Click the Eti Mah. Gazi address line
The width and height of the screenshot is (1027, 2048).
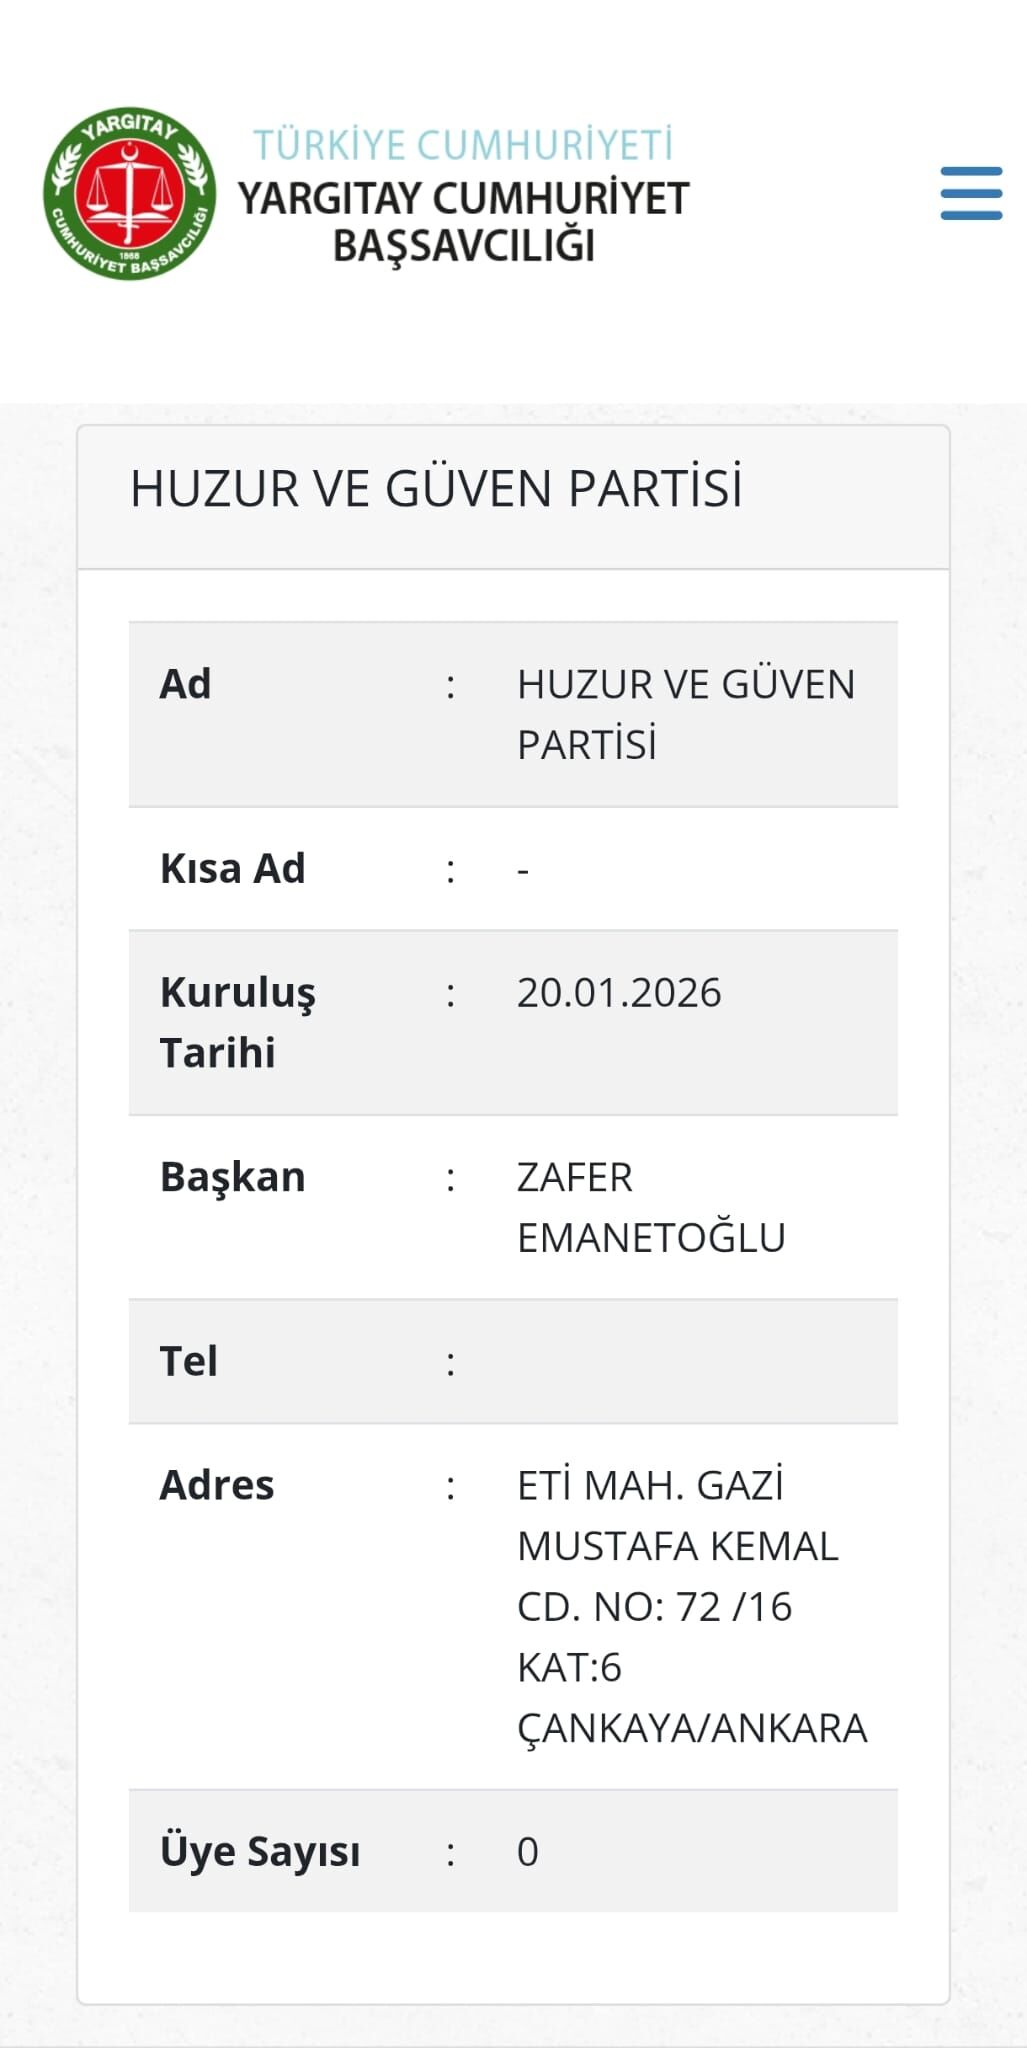pos(650,1485)
